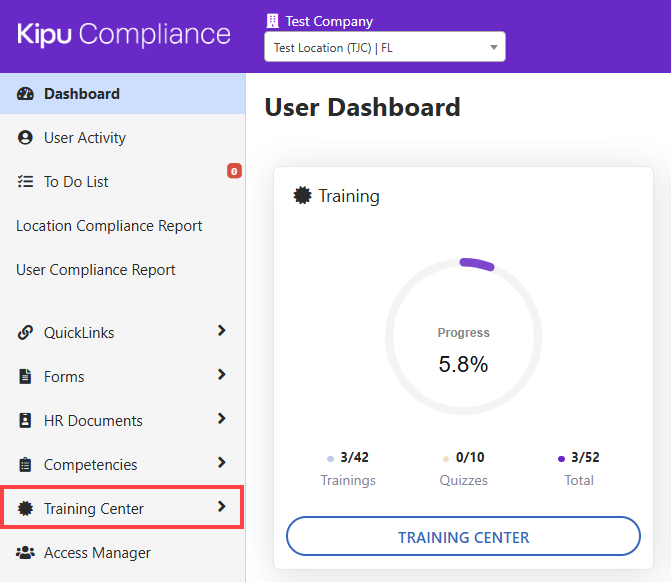This screenshot has height=582, width=671.
Task: Click the QuickLinks chain link icon
Action: coord(25,333)
